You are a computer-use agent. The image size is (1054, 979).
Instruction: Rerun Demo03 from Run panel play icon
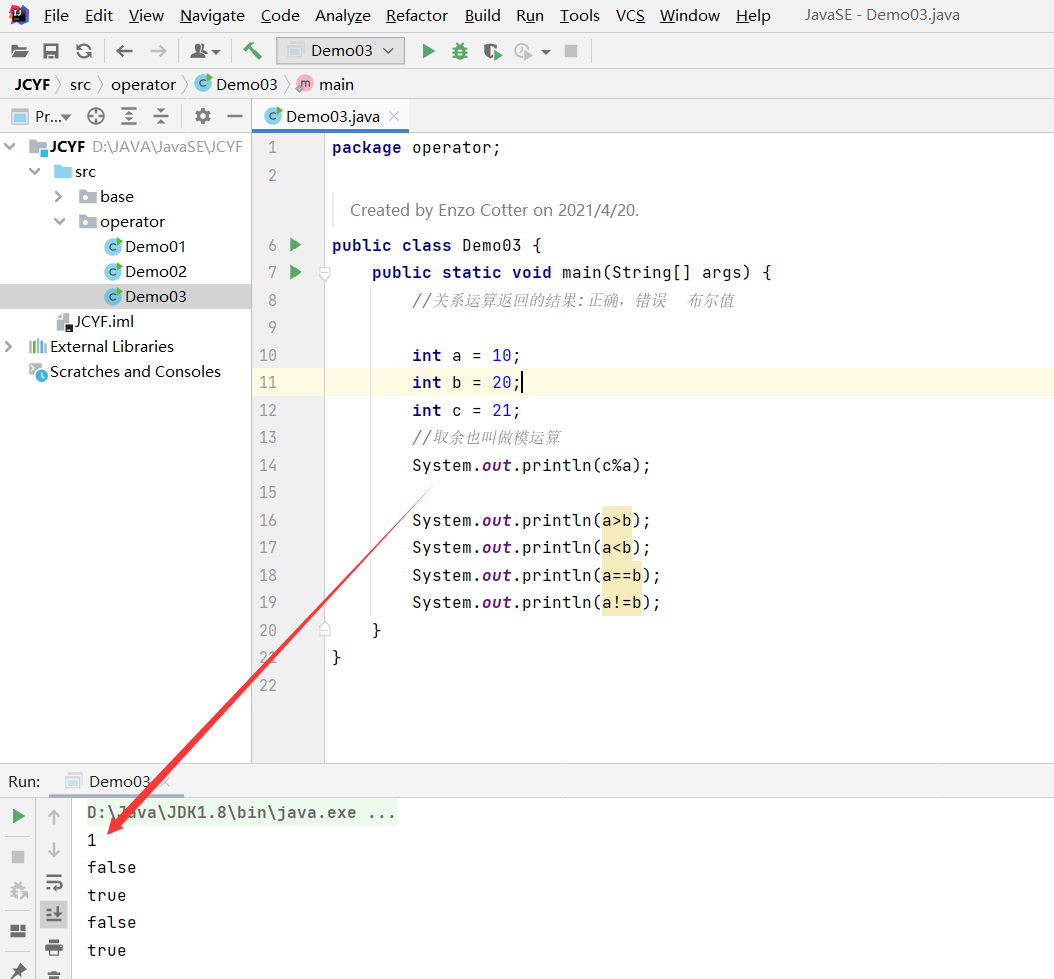click(19, 816)
